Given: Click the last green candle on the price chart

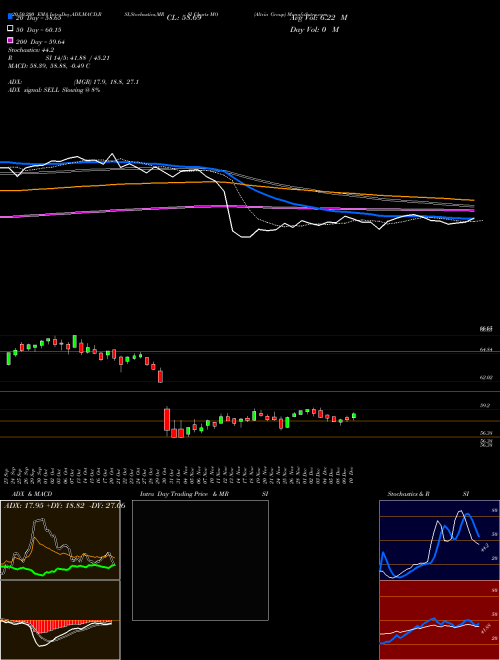Looking at the screenshot, I should point(354,416).
